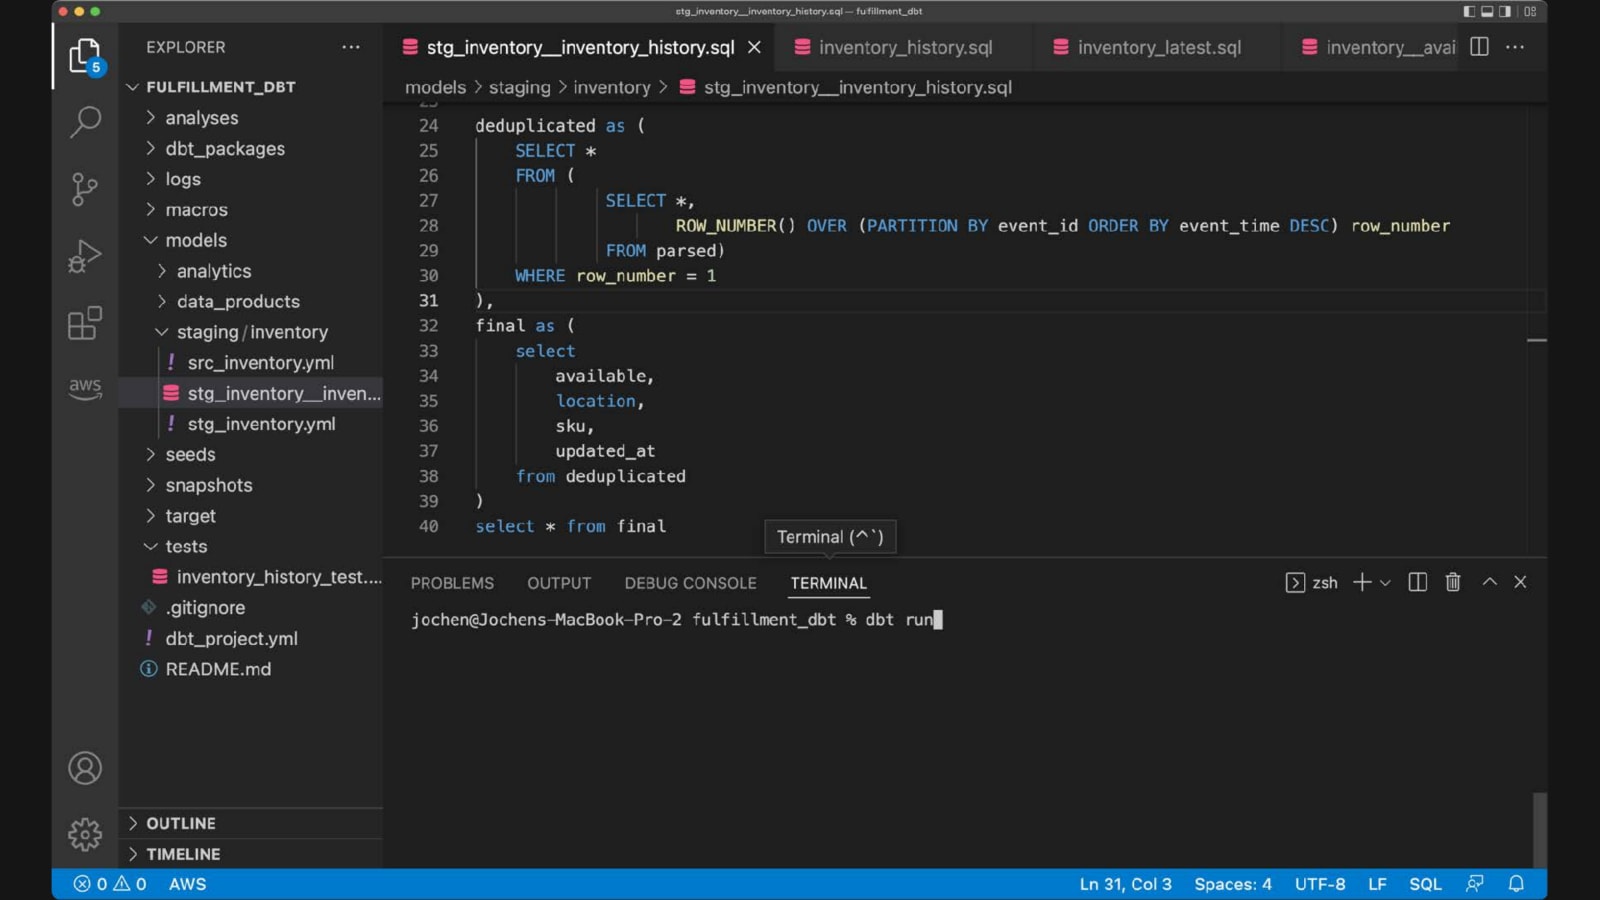Screen dimensions: 1600x900
Task: Split the terminal panel
Action: (1417, 582)
